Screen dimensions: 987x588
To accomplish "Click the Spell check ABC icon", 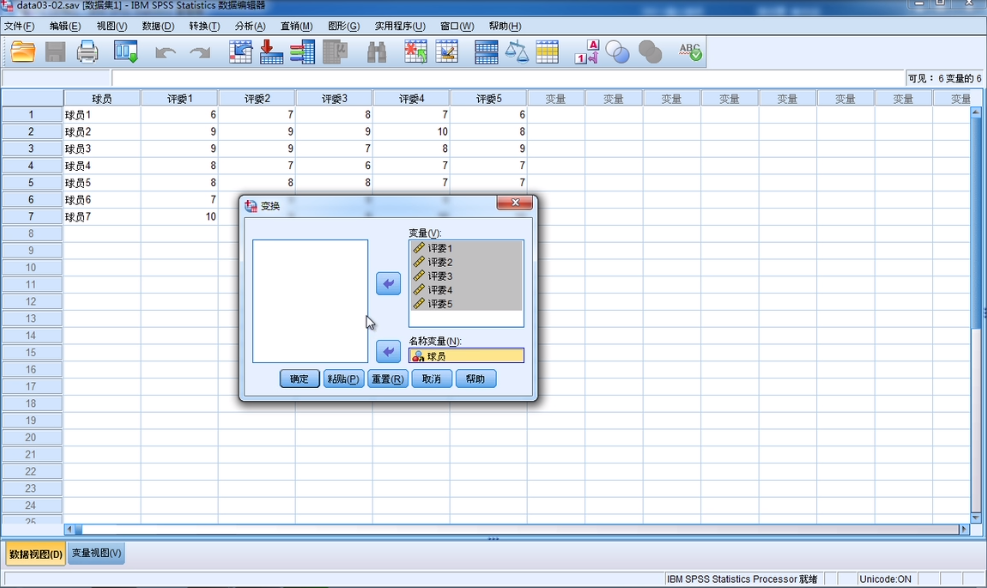I will tap(690, 52).
